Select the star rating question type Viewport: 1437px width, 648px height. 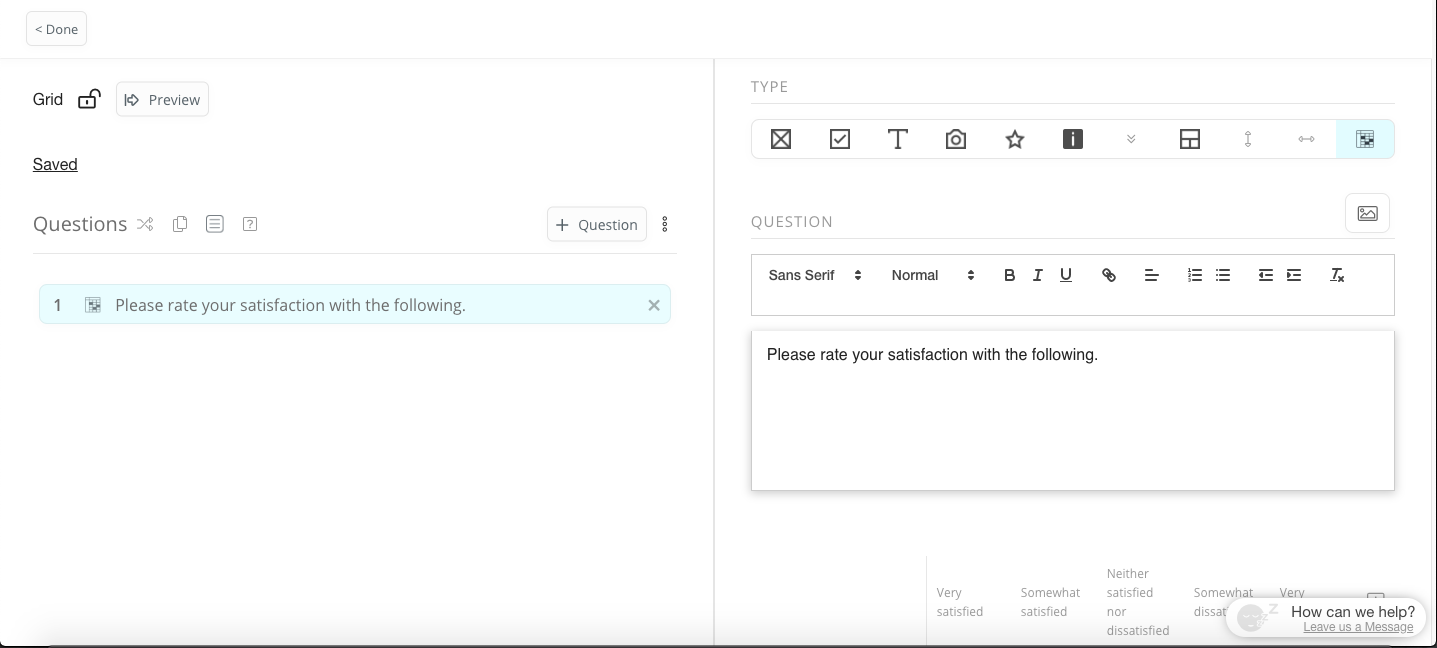(x=1015, y=139)
